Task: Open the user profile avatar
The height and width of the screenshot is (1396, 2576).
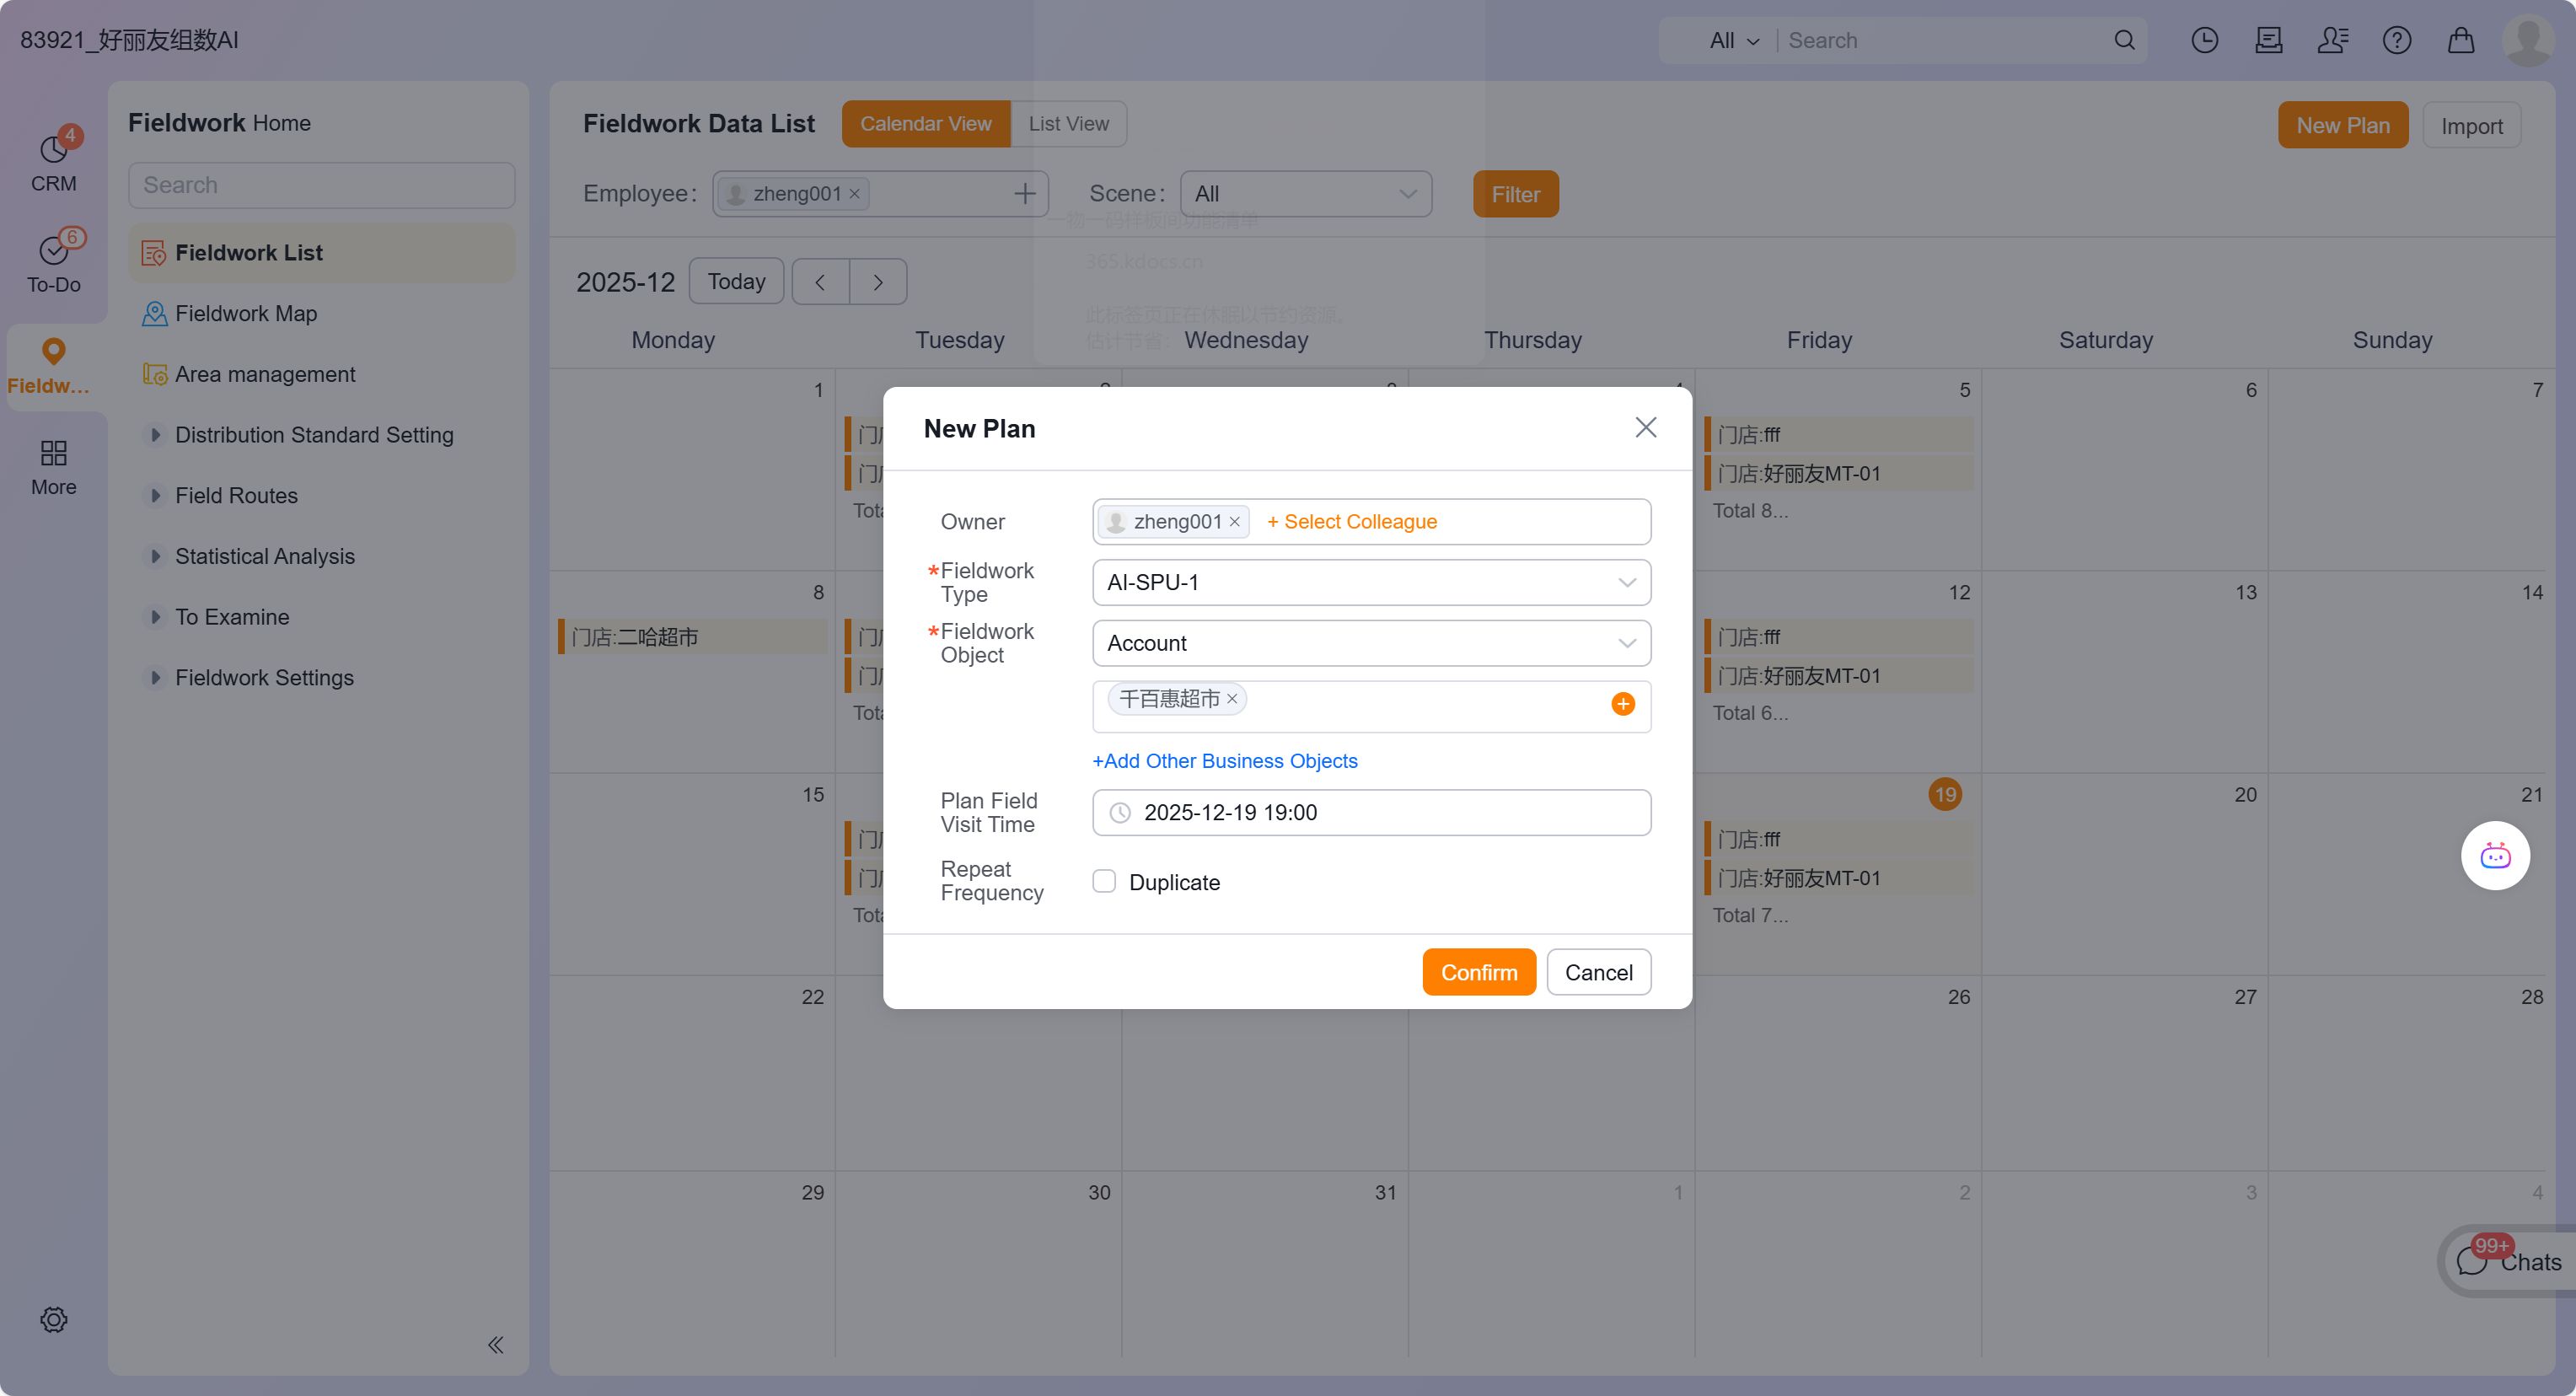Action: point(2528,40)
